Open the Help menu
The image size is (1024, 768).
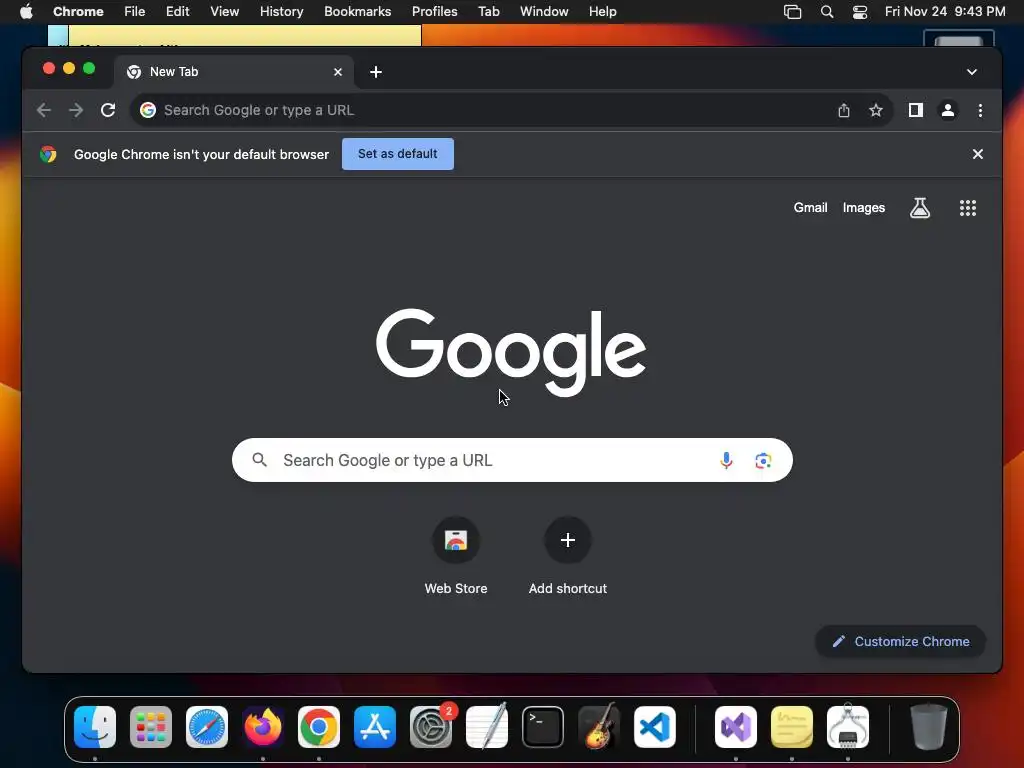[x=602, y=12]
